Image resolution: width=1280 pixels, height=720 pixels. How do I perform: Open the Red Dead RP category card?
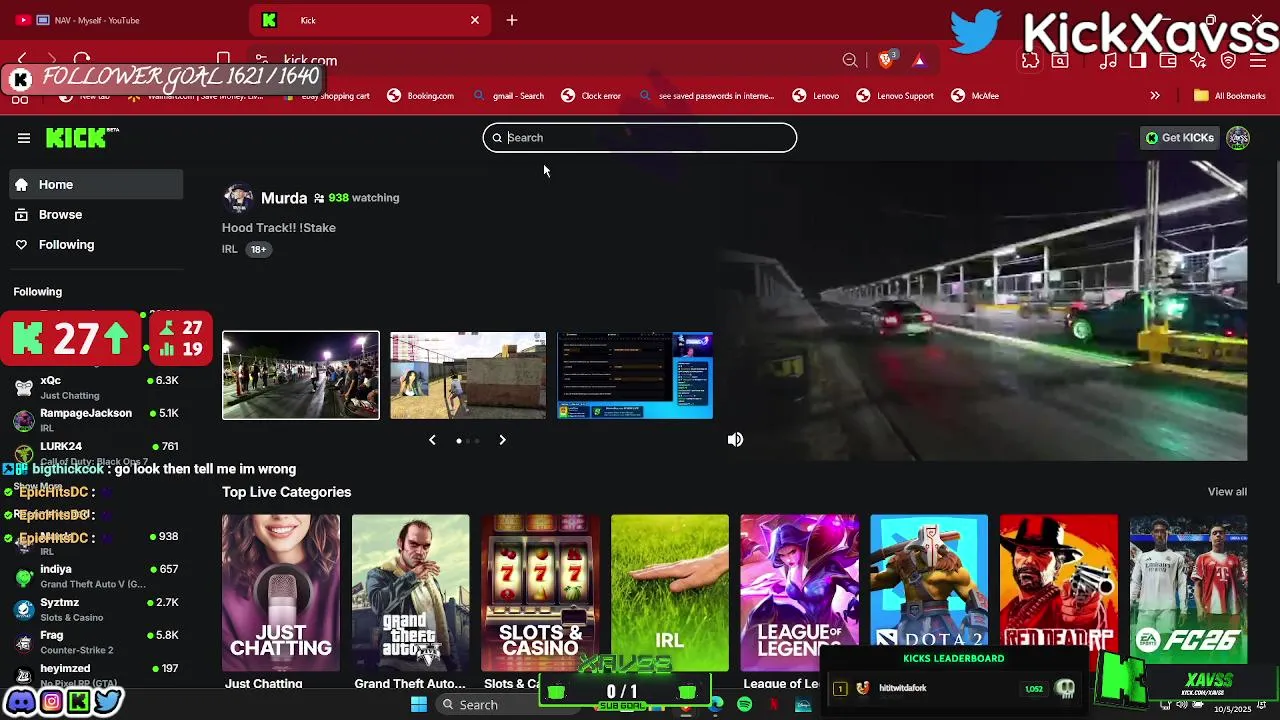[1059, 592]
